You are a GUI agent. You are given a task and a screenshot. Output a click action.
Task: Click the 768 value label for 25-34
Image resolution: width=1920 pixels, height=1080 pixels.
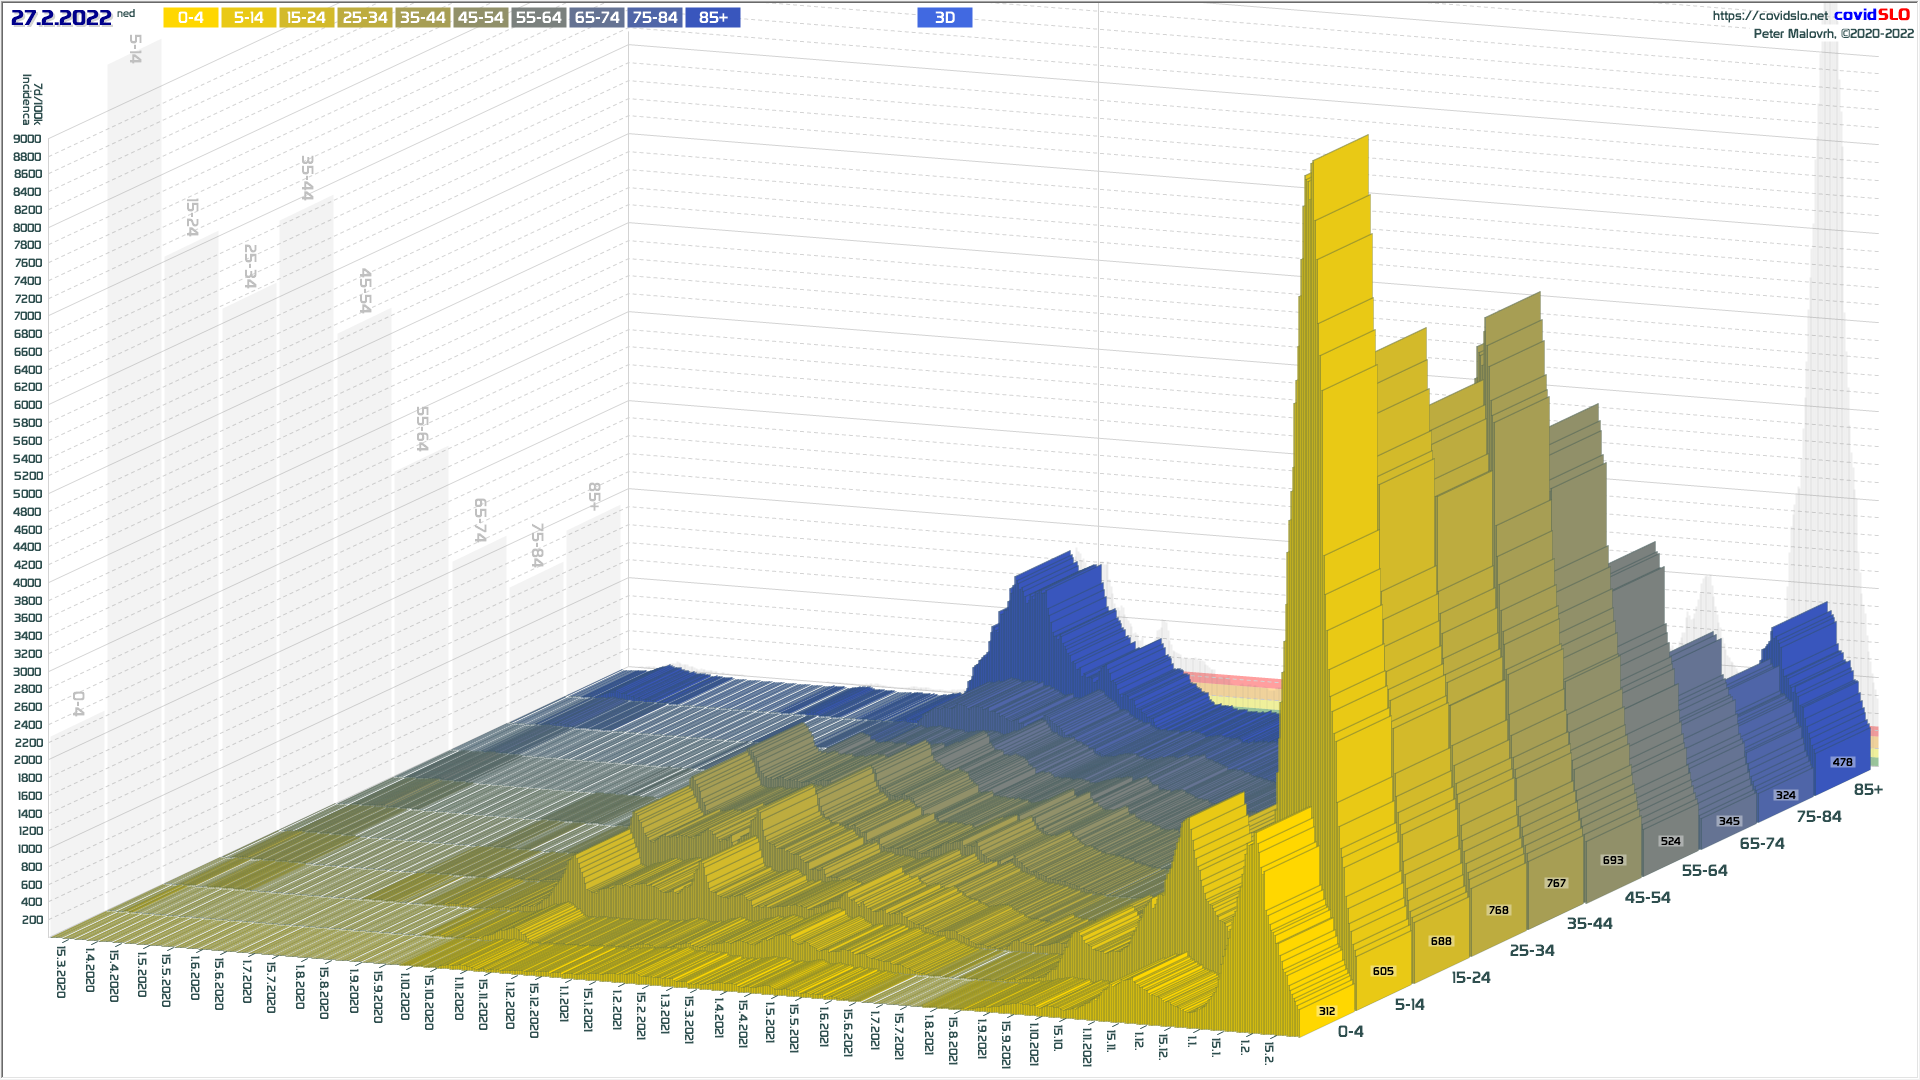(x=1498, y=910)
